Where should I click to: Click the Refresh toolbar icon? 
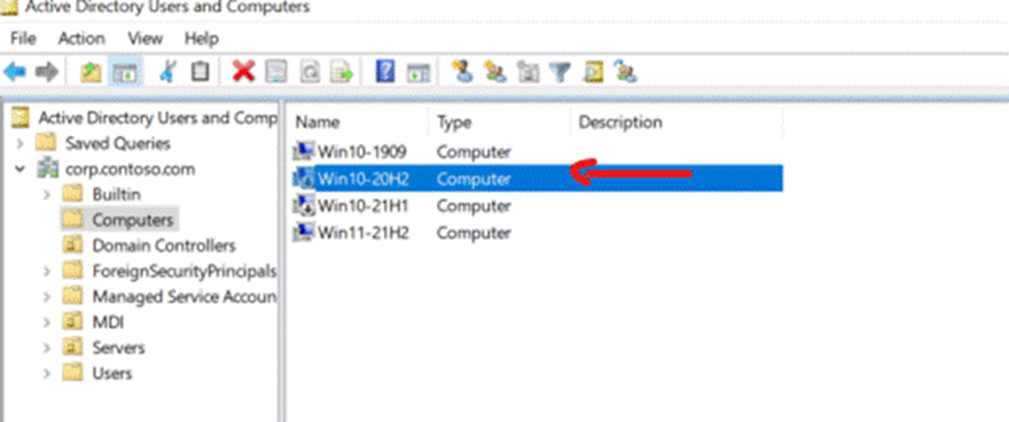click(310, 72)
